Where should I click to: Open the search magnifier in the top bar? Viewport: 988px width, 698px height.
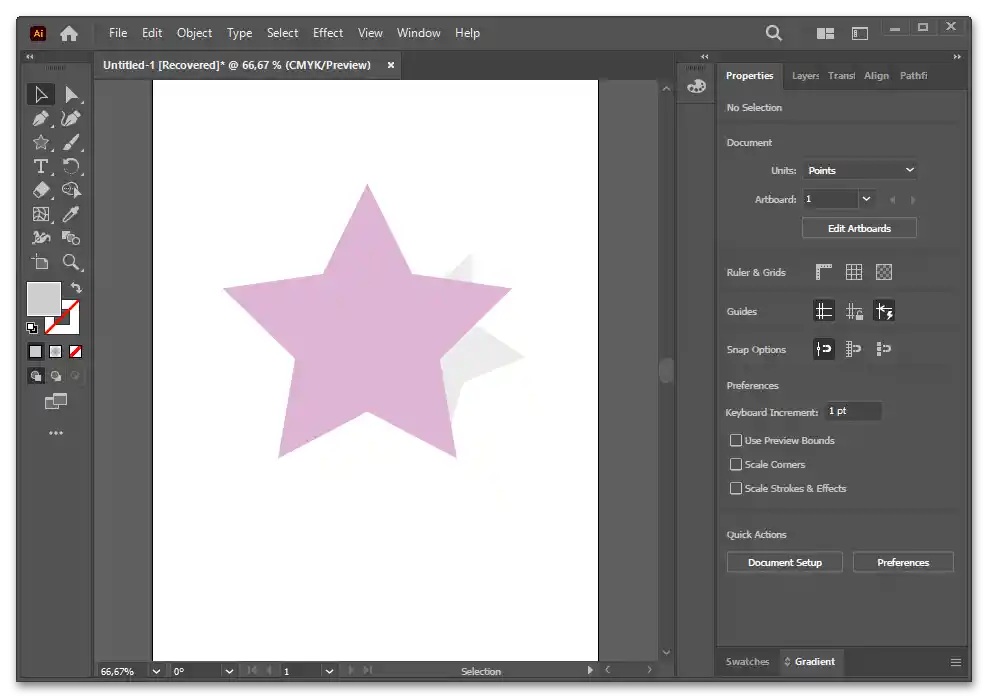click(774, 33)
